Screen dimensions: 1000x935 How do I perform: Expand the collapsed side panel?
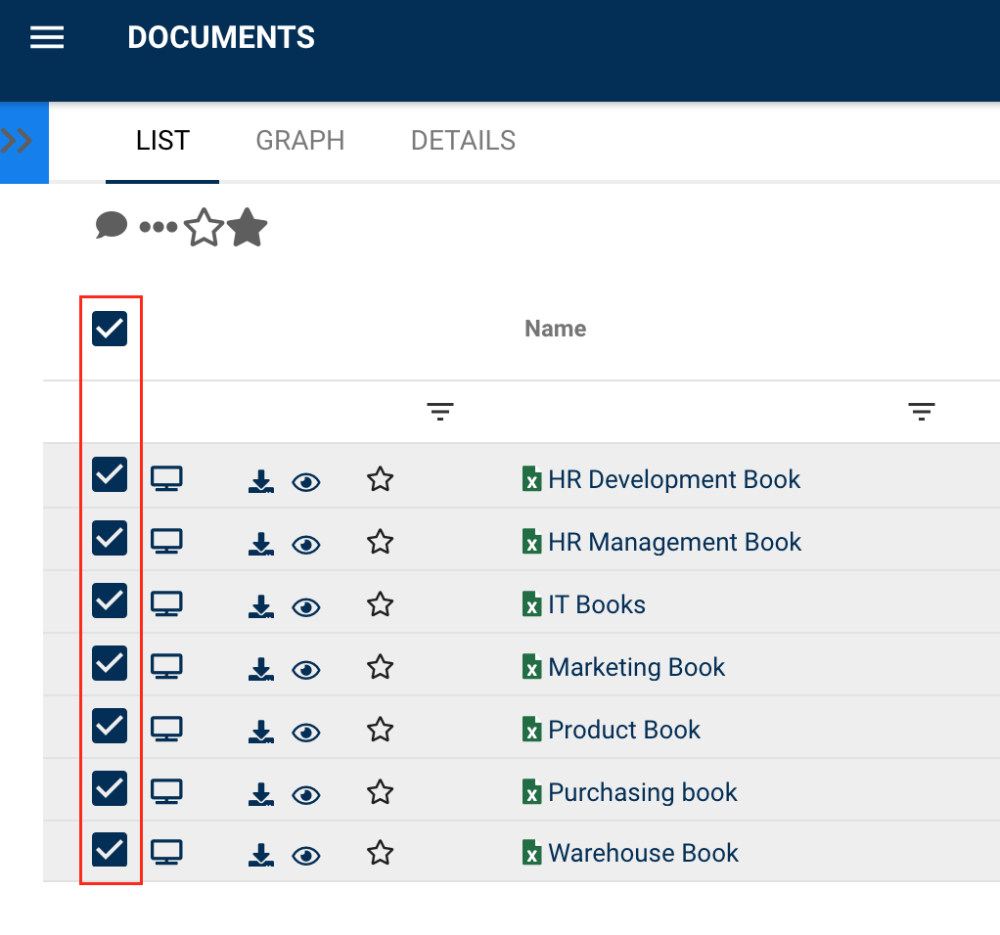(x=18, y=142)
